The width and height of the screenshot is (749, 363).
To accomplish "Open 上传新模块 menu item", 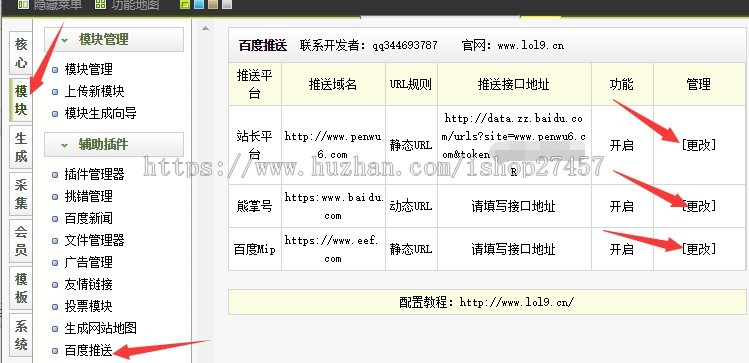I will (x=94, y=91).
